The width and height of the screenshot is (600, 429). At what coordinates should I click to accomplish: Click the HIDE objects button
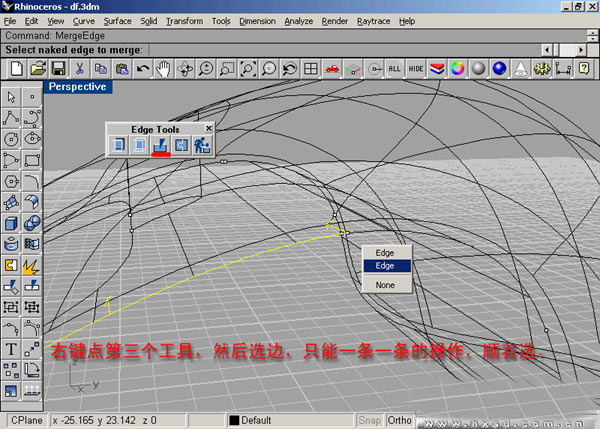coord(416,68)
